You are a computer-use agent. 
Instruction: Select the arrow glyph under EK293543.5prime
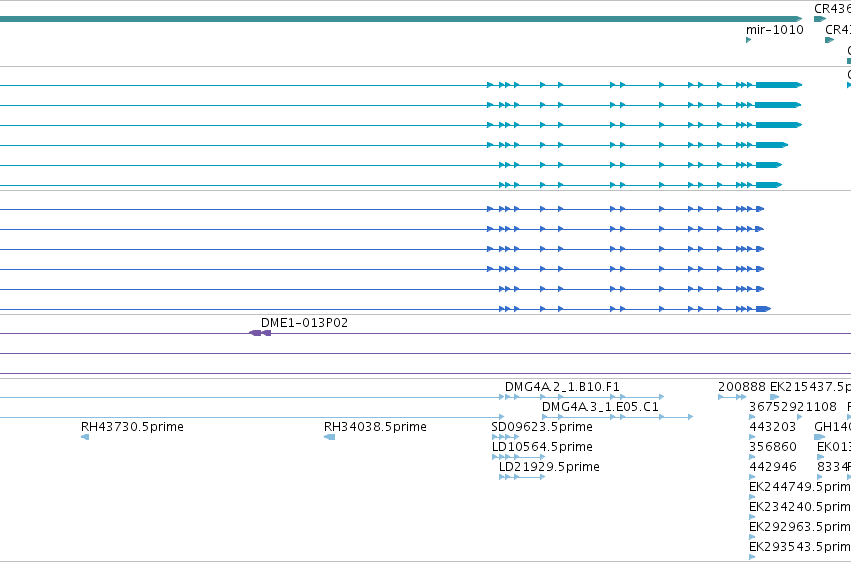(752, 557)
